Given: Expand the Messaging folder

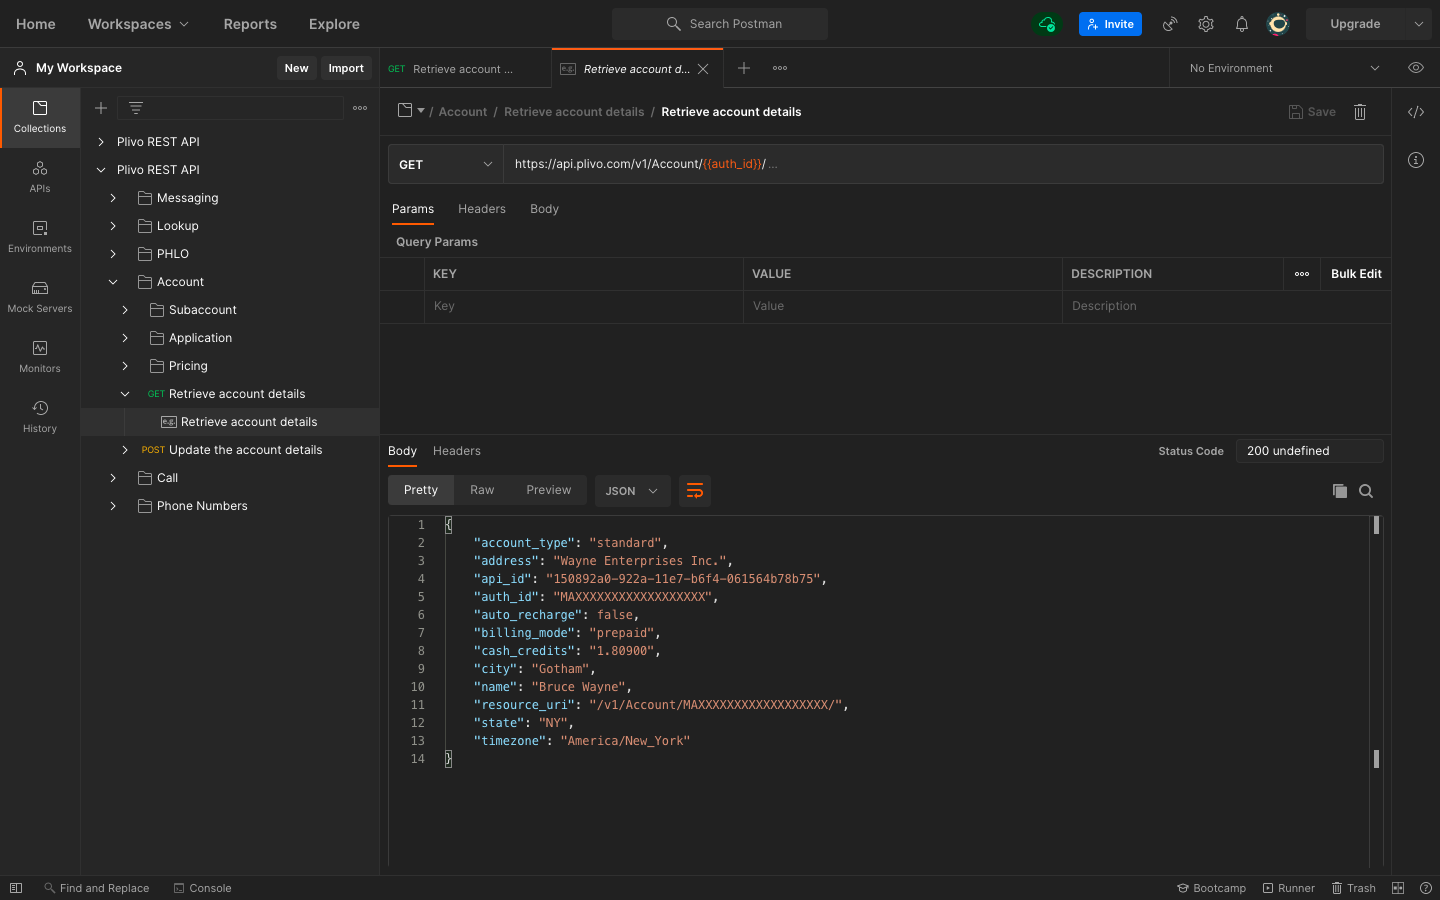Looking at the screenshot, I should (x=113, y=198).
